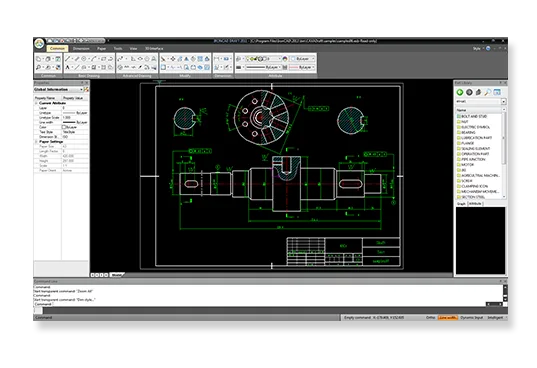Screen dimensions: 537x368
Task: Click the New file icon in Common group
Action: point(38,59)
